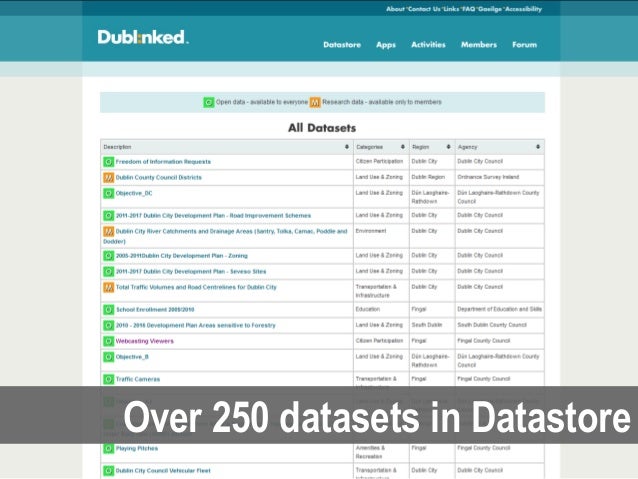
Task: Click open-data icon beside Playing Pitches
Action: 108,448
